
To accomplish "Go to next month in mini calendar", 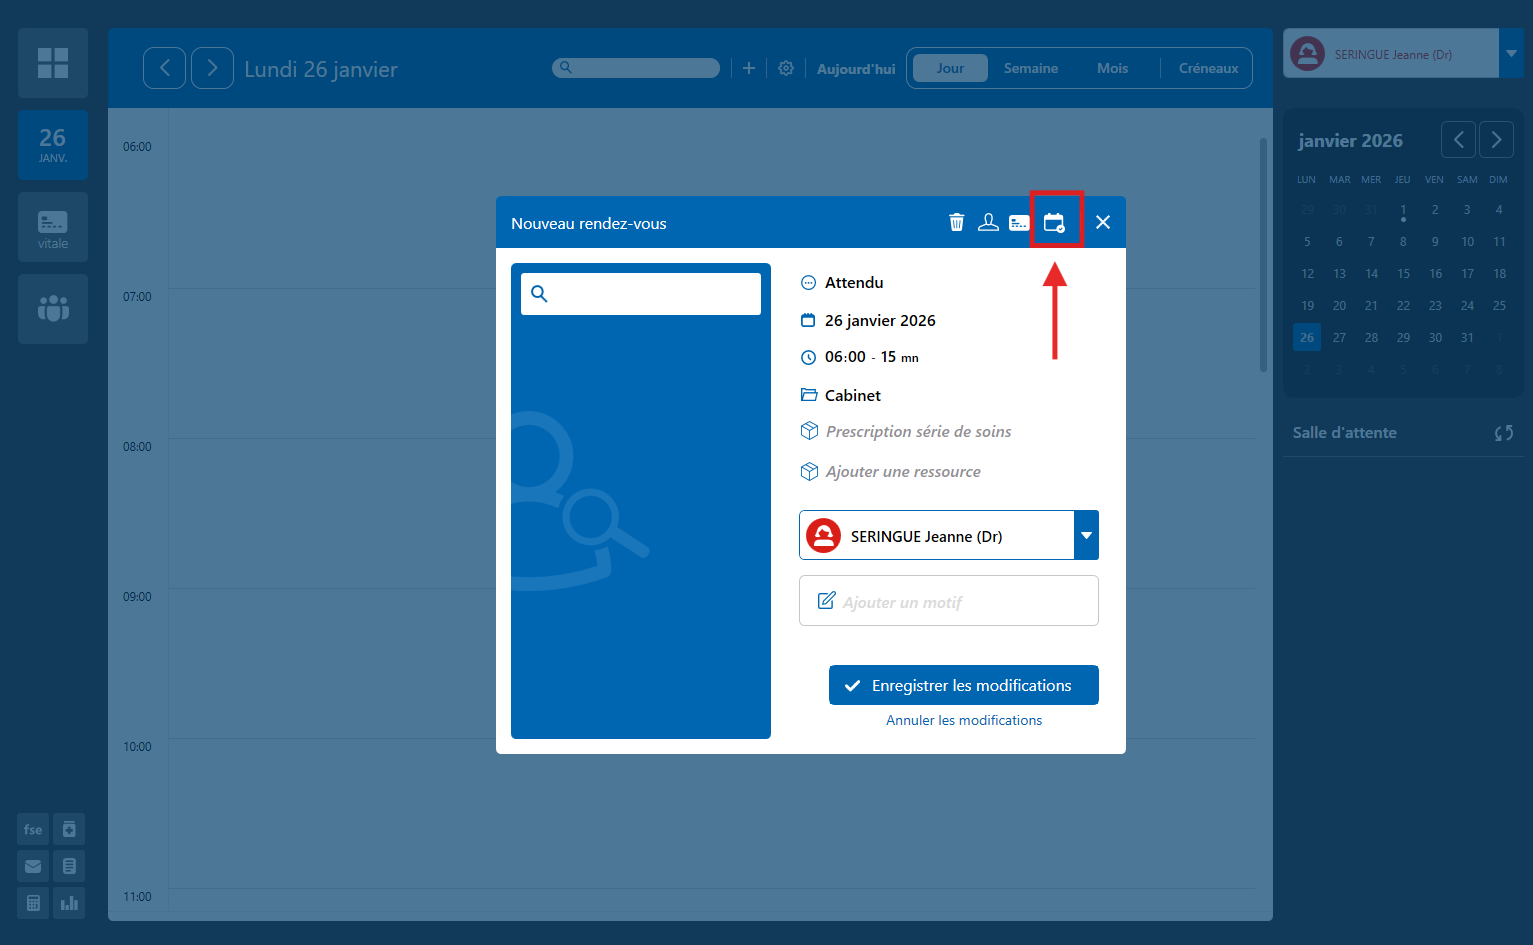I will point(1496,140).
